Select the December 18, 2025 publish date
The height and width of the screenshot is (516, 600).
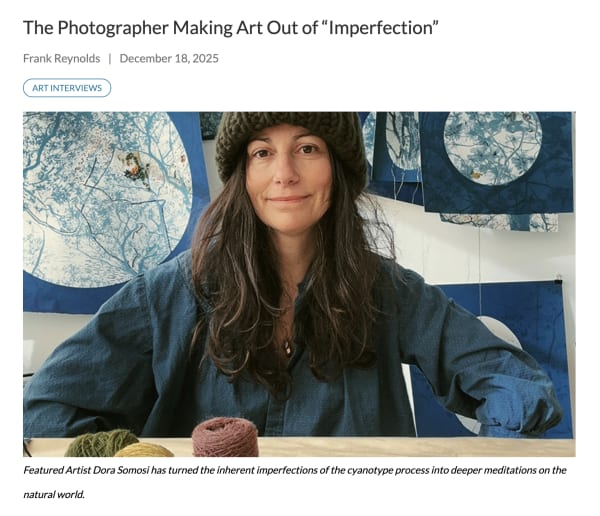169,59
